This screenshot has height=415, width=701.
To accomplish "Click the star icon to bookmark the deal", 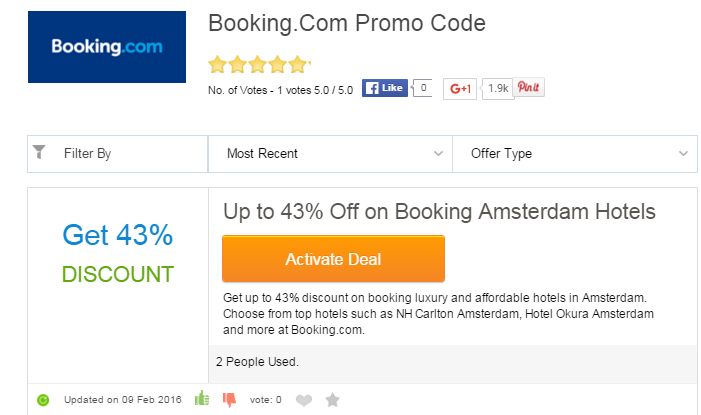I will [332, 400].
